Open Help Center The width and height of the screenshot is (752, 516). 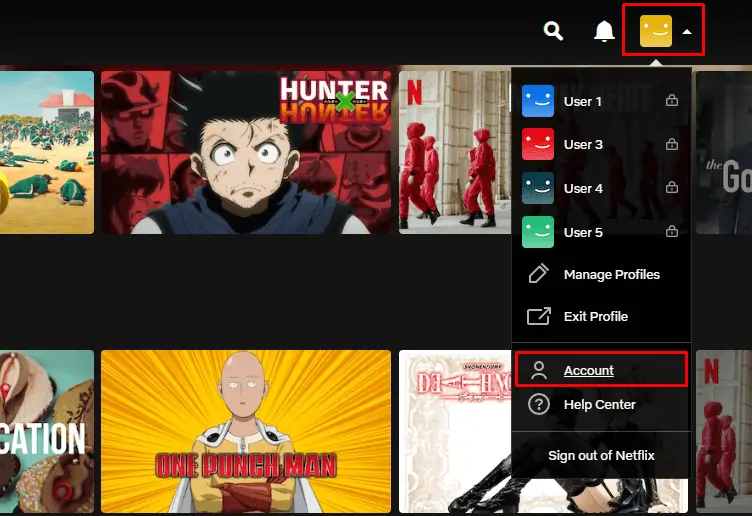(x=599, y=405)
